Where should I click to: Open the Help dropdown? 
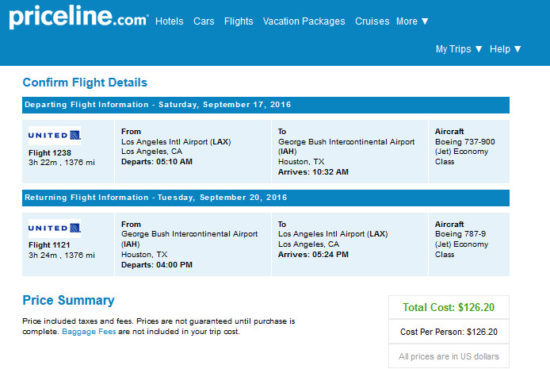(505, 49)
